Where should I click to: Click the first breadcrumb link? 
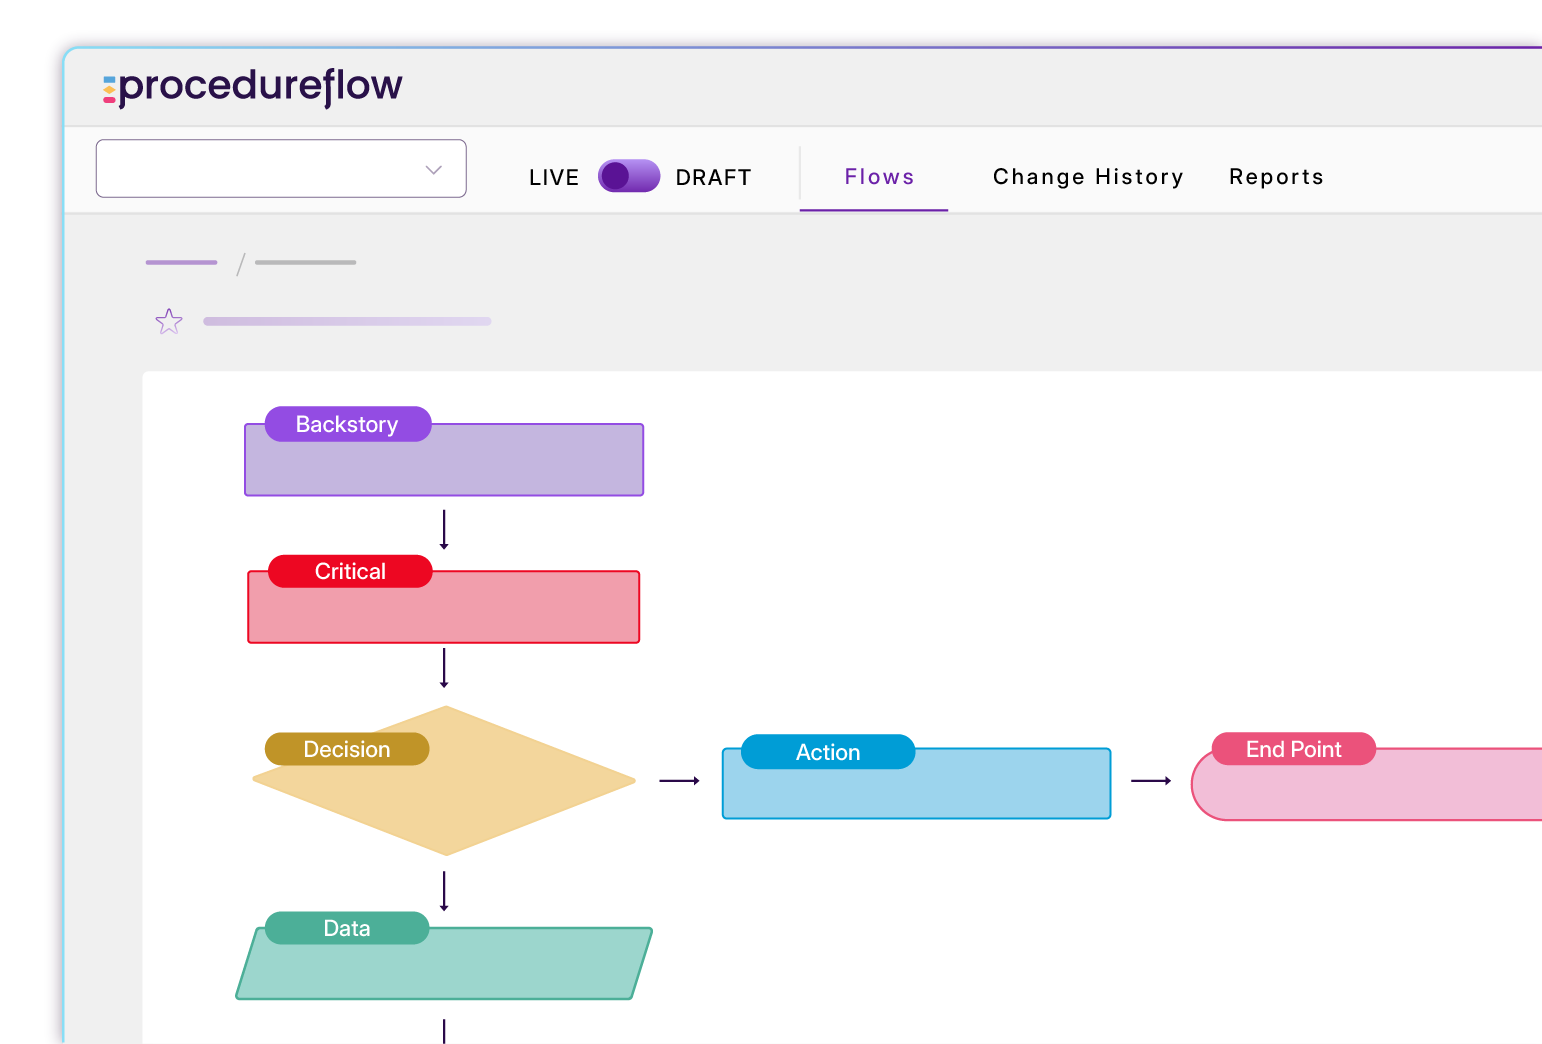pos(181,262)
